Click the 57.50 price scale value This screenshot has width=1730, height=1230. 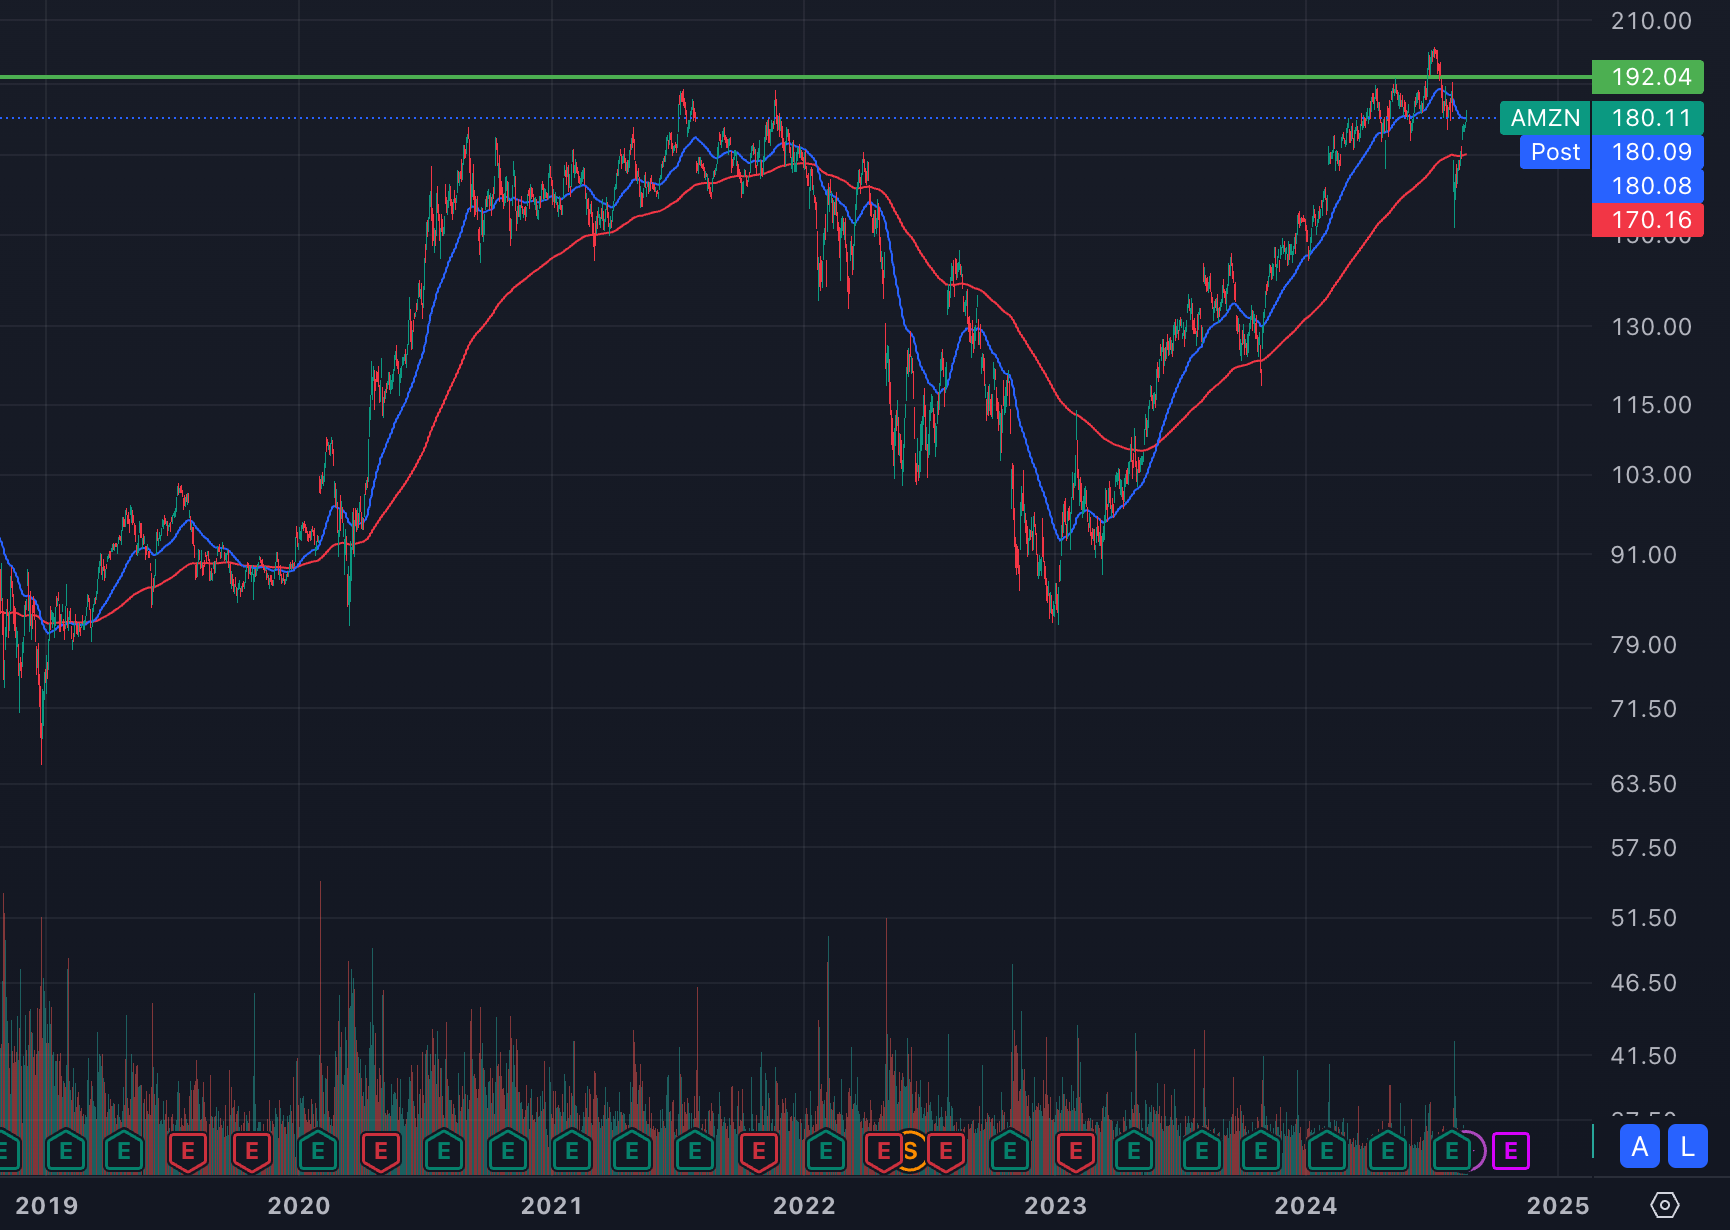point(1644,848)
